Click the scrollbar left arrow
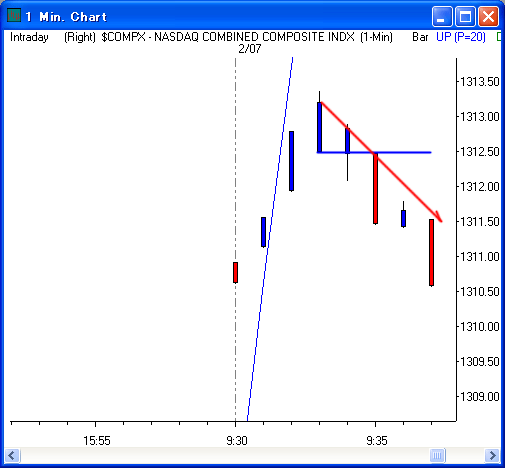The height and width of the screenshot is (468, 505). pos(12,455)
